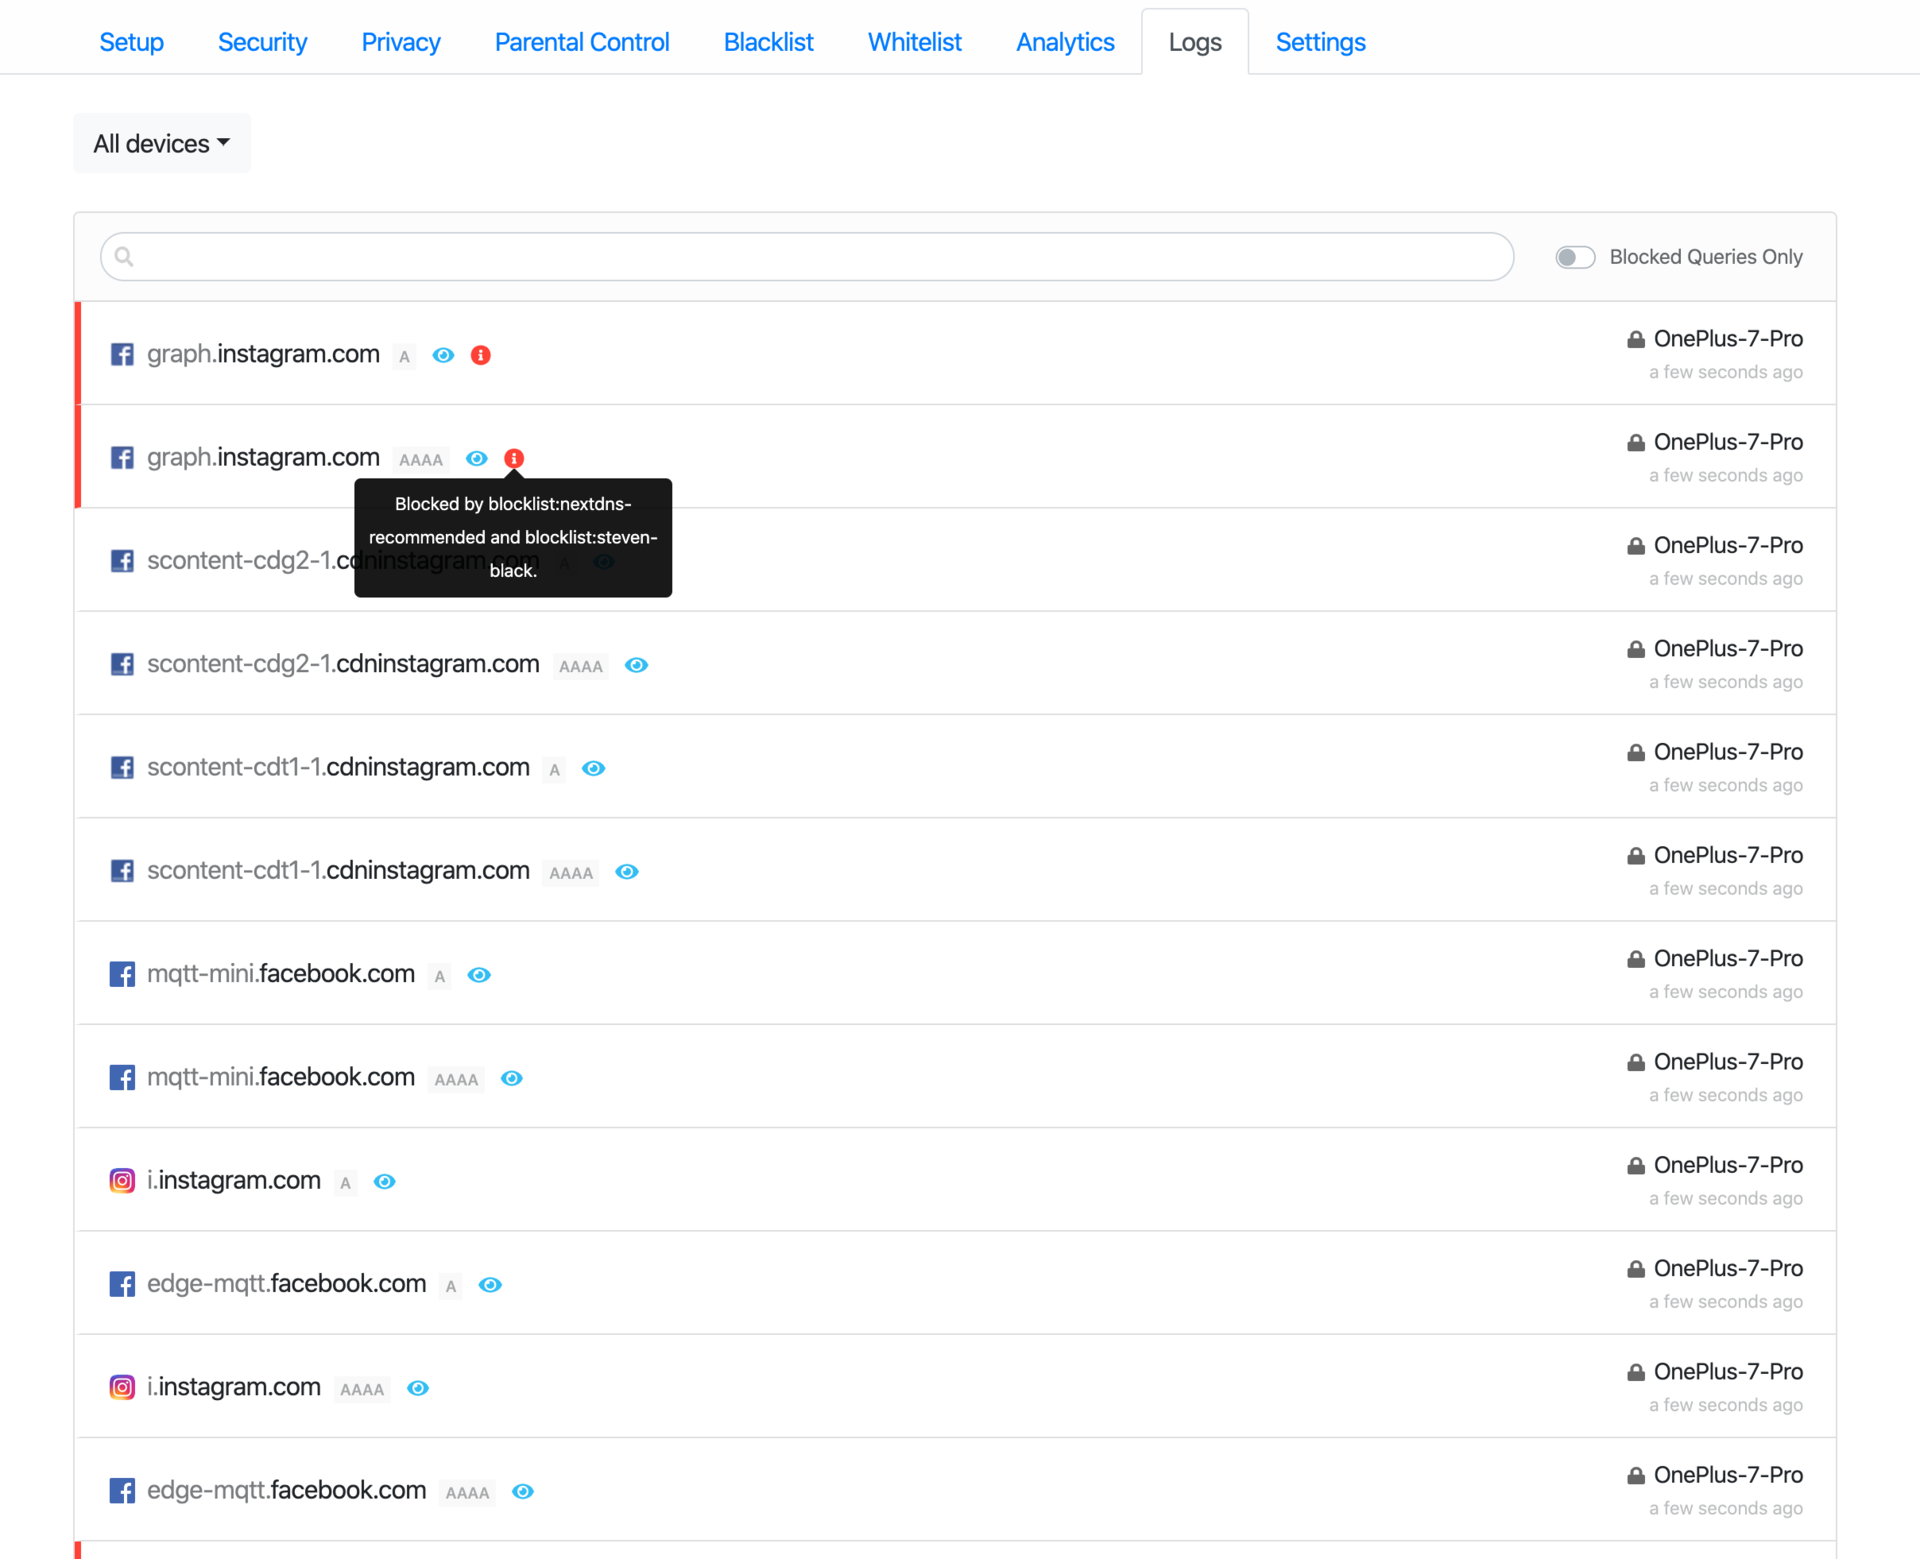Open the Parental Control tab

(x=581, y=42)
